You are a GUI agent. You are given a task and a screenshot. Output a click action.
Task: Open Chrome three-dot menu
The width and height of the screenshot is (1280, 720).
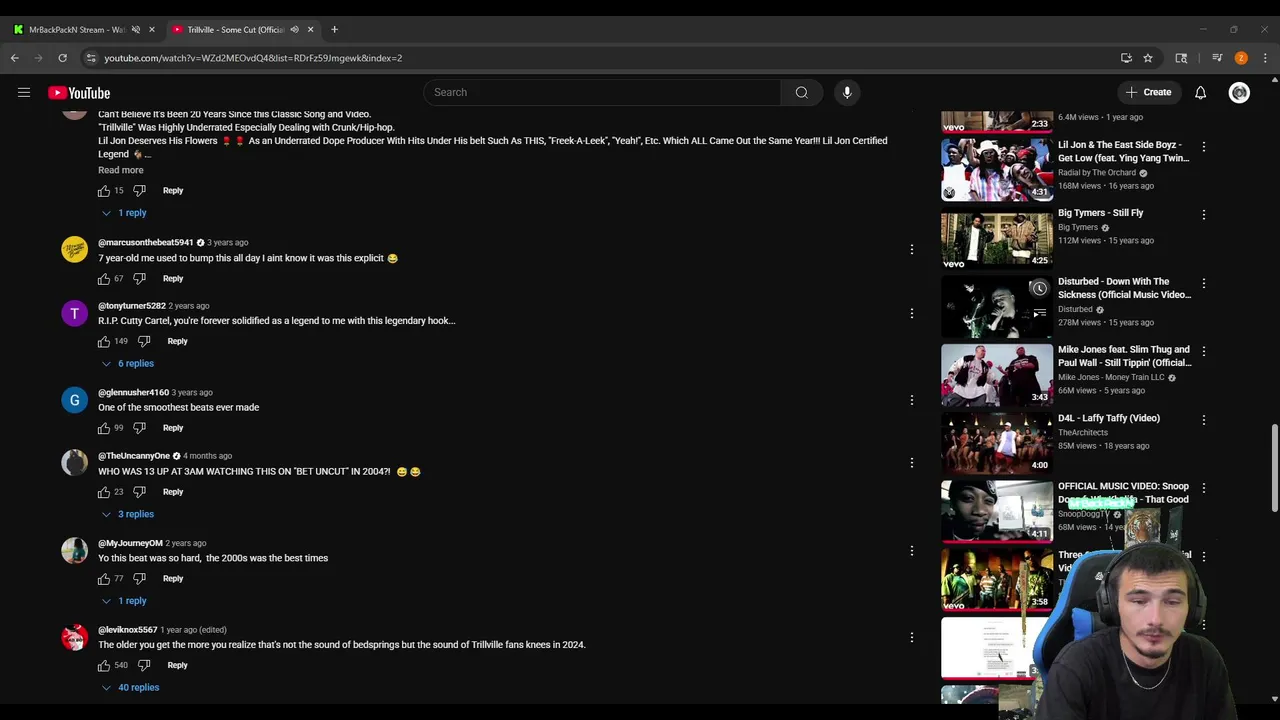(1265, 58)
